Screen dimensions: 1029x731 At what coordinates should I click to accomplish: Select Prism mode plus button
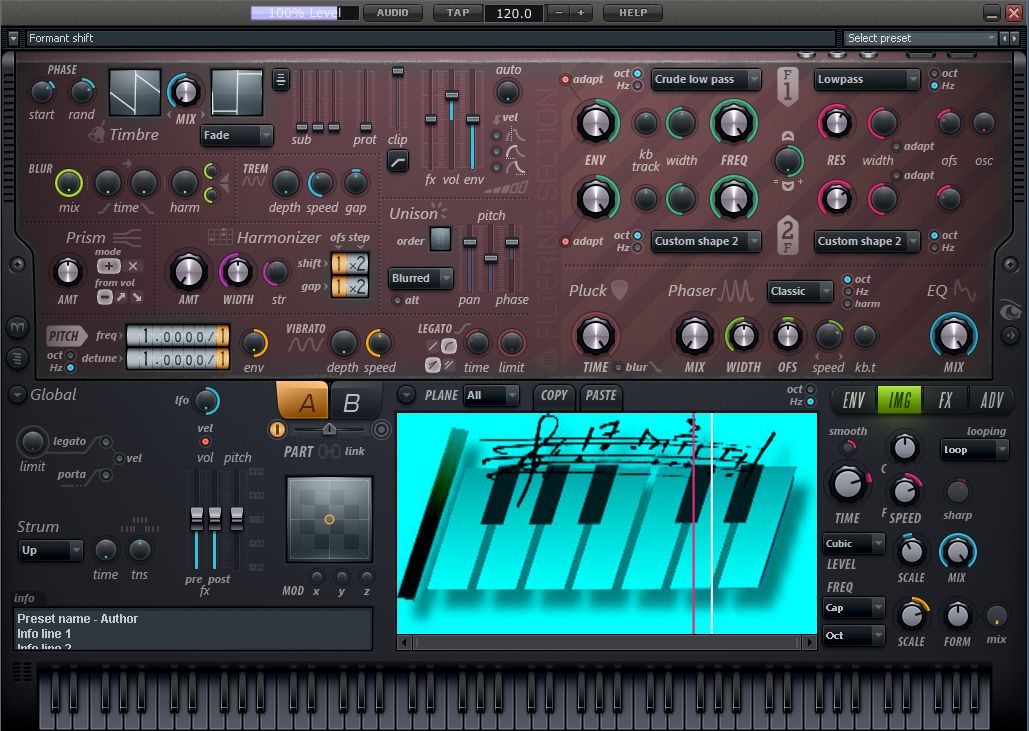pos(109,266)
